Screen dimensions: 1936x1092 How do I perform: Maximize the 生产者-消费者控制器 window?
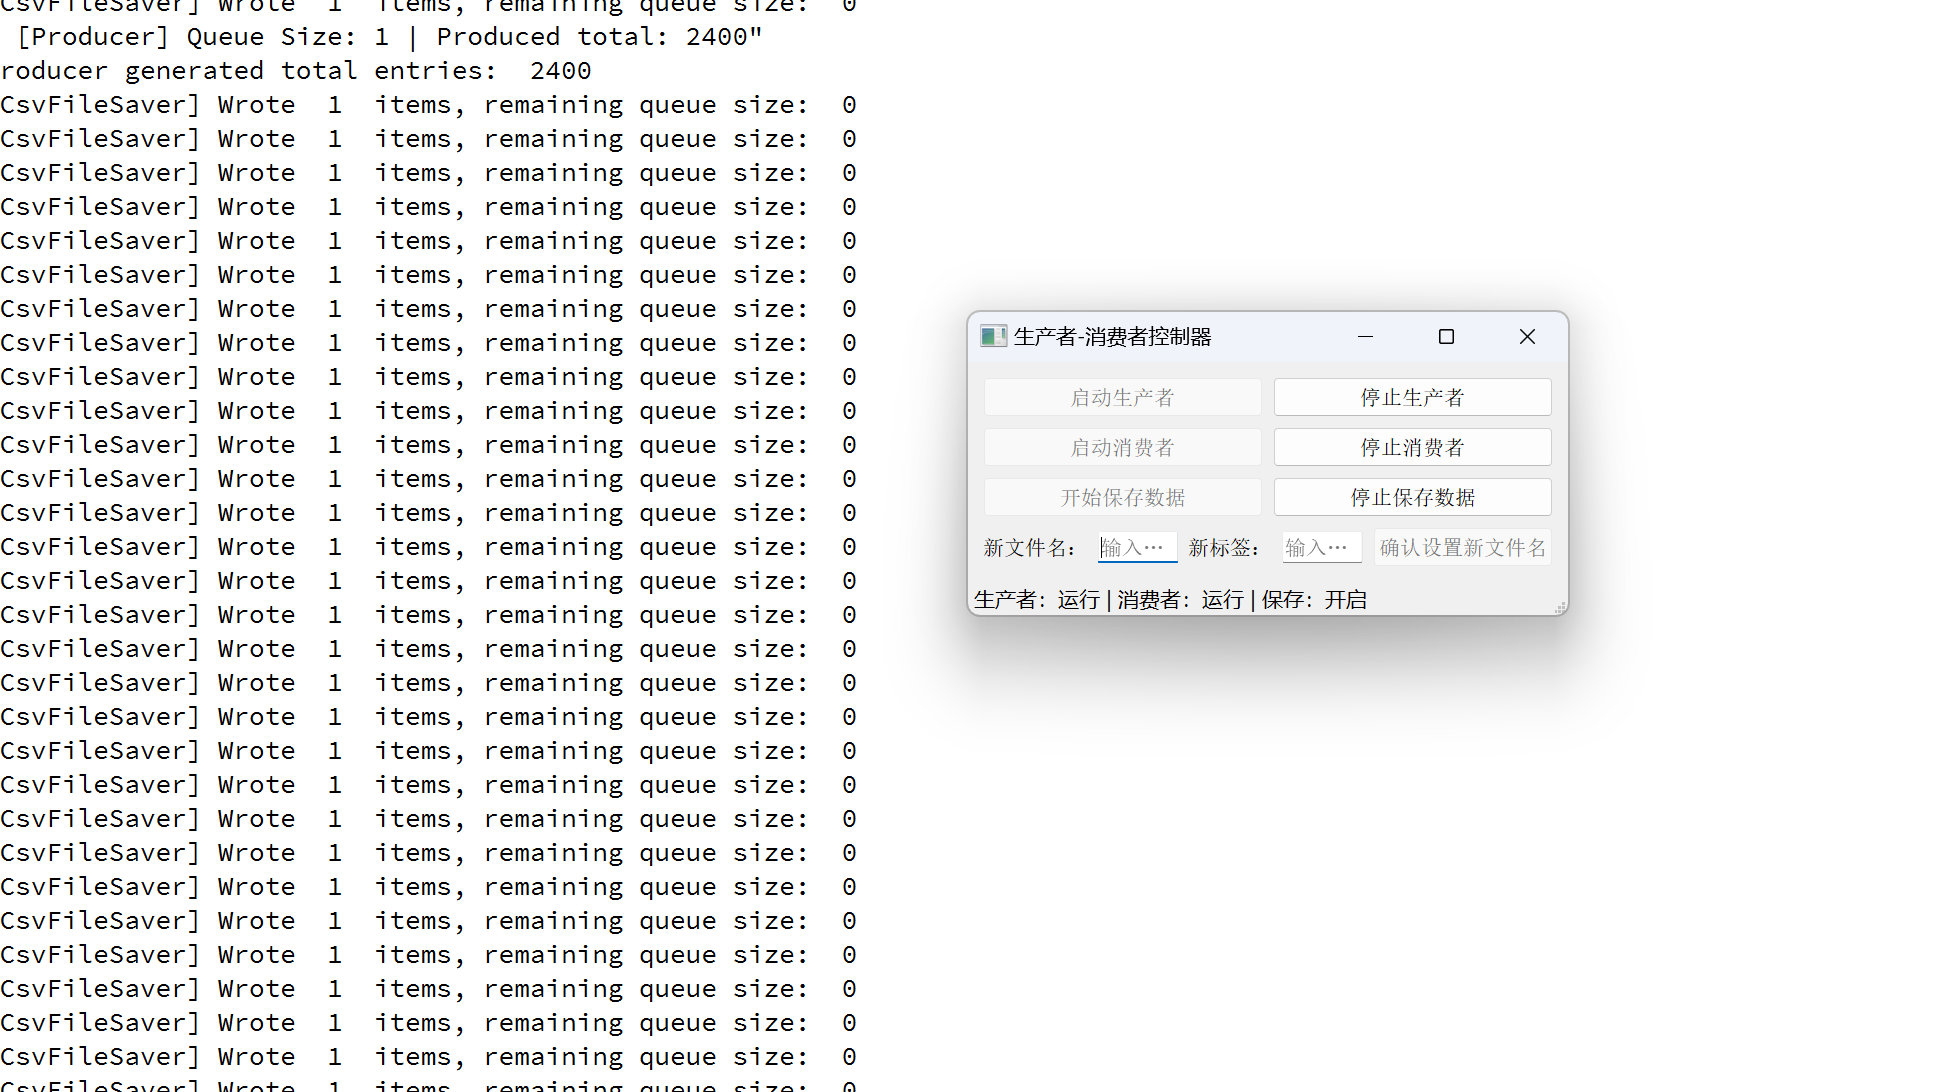click(x=1446, y=337)
